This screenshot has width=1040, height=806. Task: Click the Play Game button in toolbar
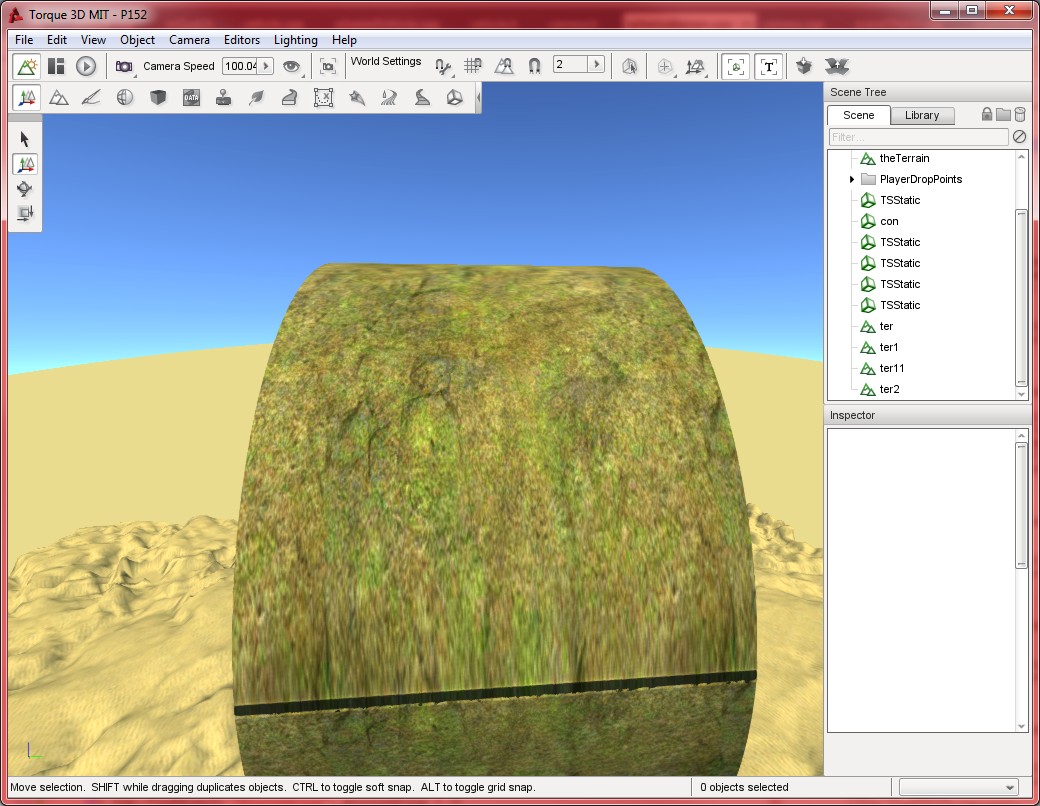tap(86, 66)
